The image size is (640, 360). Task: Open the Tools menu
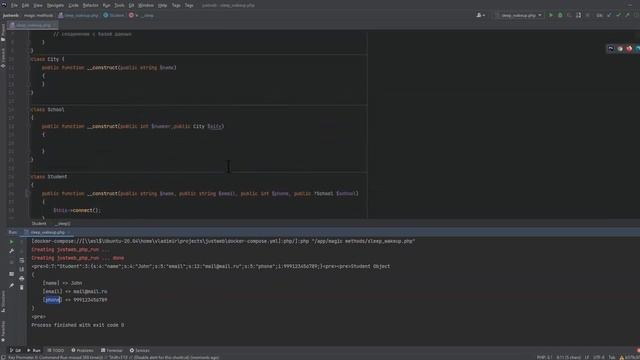click(119, 5)
